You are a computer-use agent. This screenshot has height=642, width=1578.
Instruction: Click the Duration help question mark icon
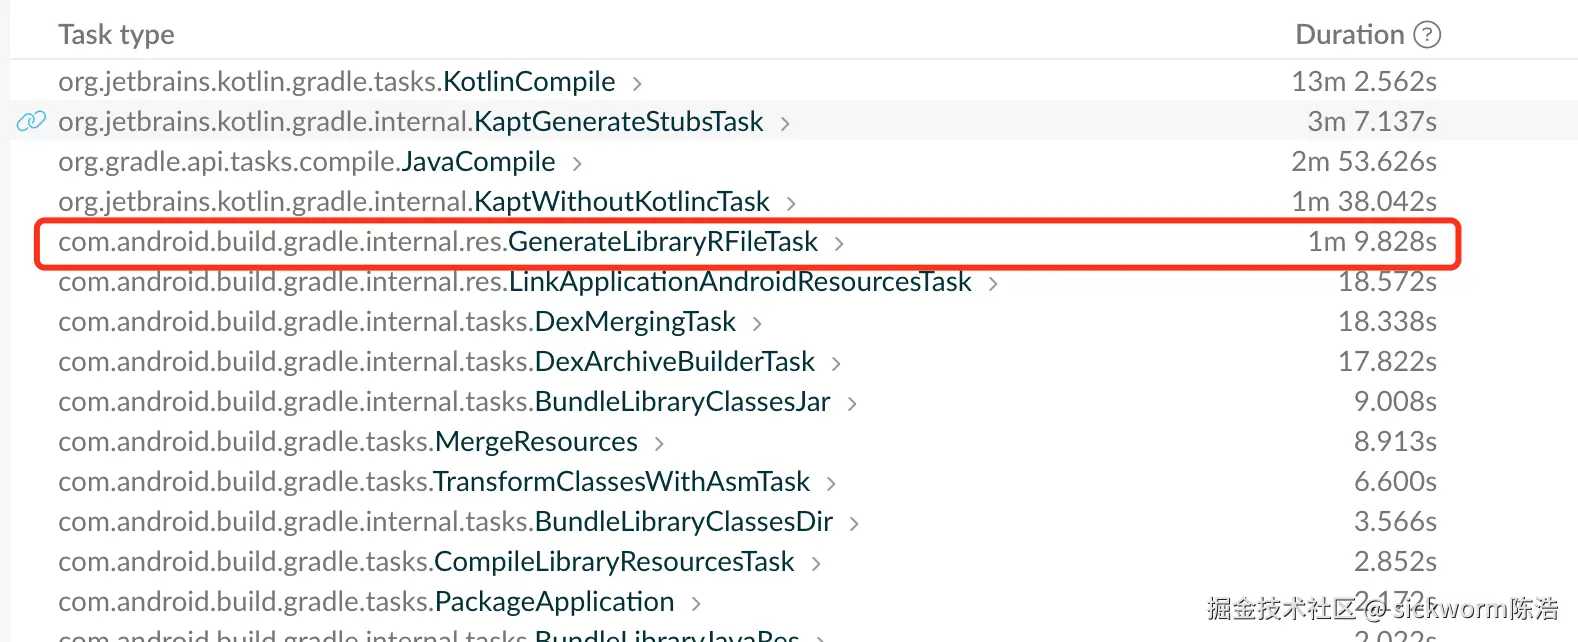point(1427,35)
